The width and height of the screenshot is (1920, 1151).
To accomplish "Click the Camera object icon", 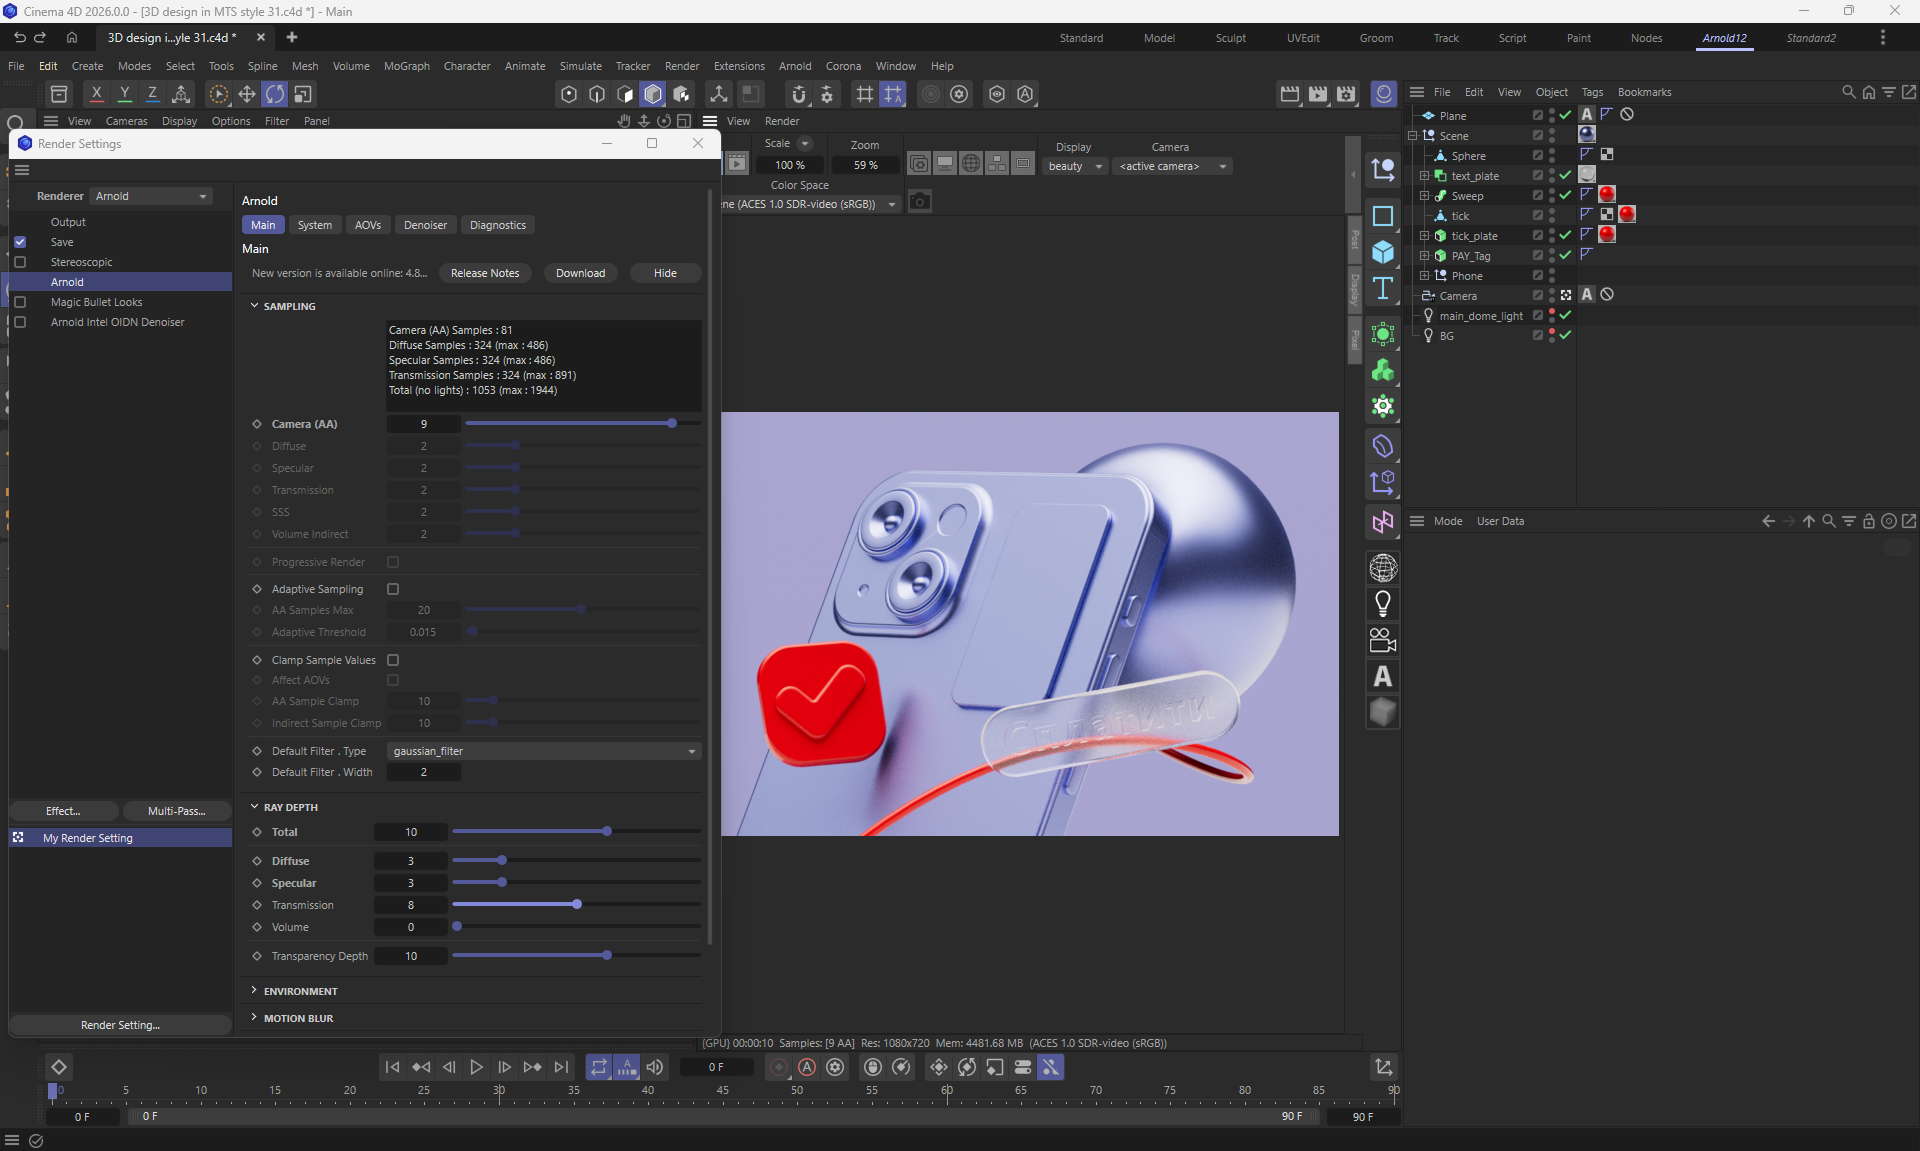I will point(1383,640).
